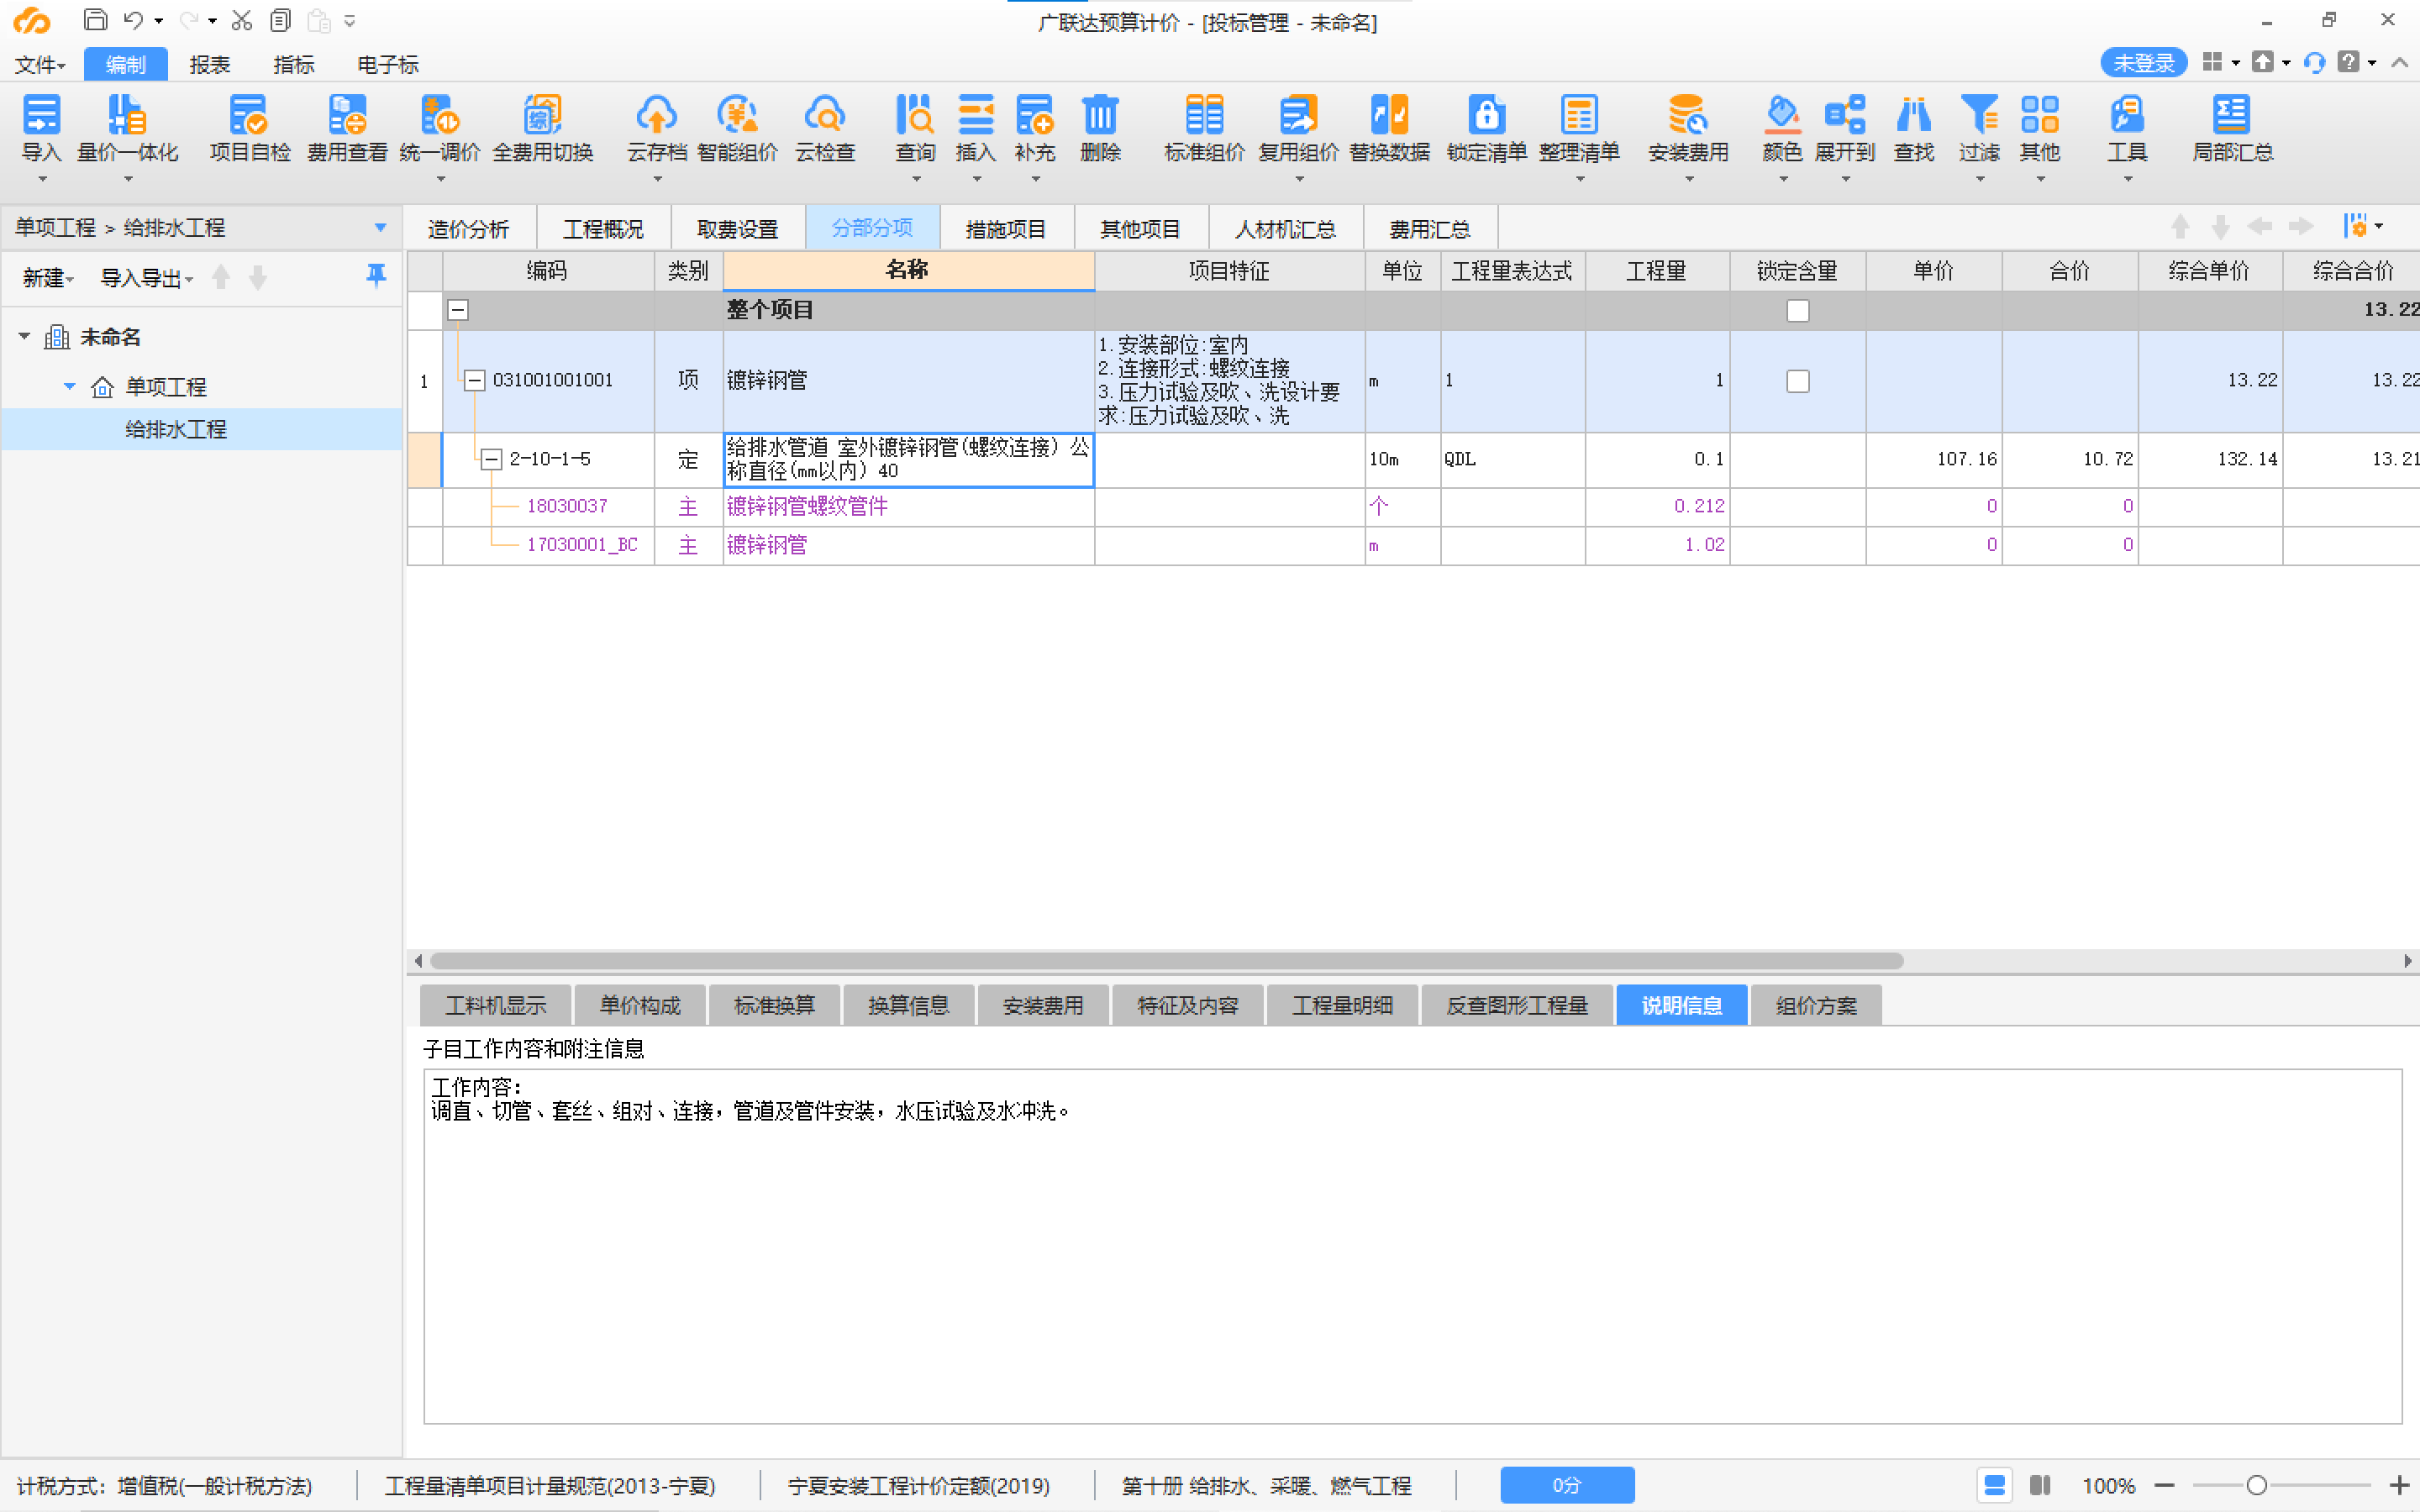The height and width of the screenshot is (1512, 2420).
Task: Click the 造价分析 tab
Action: tap(468, 229)
